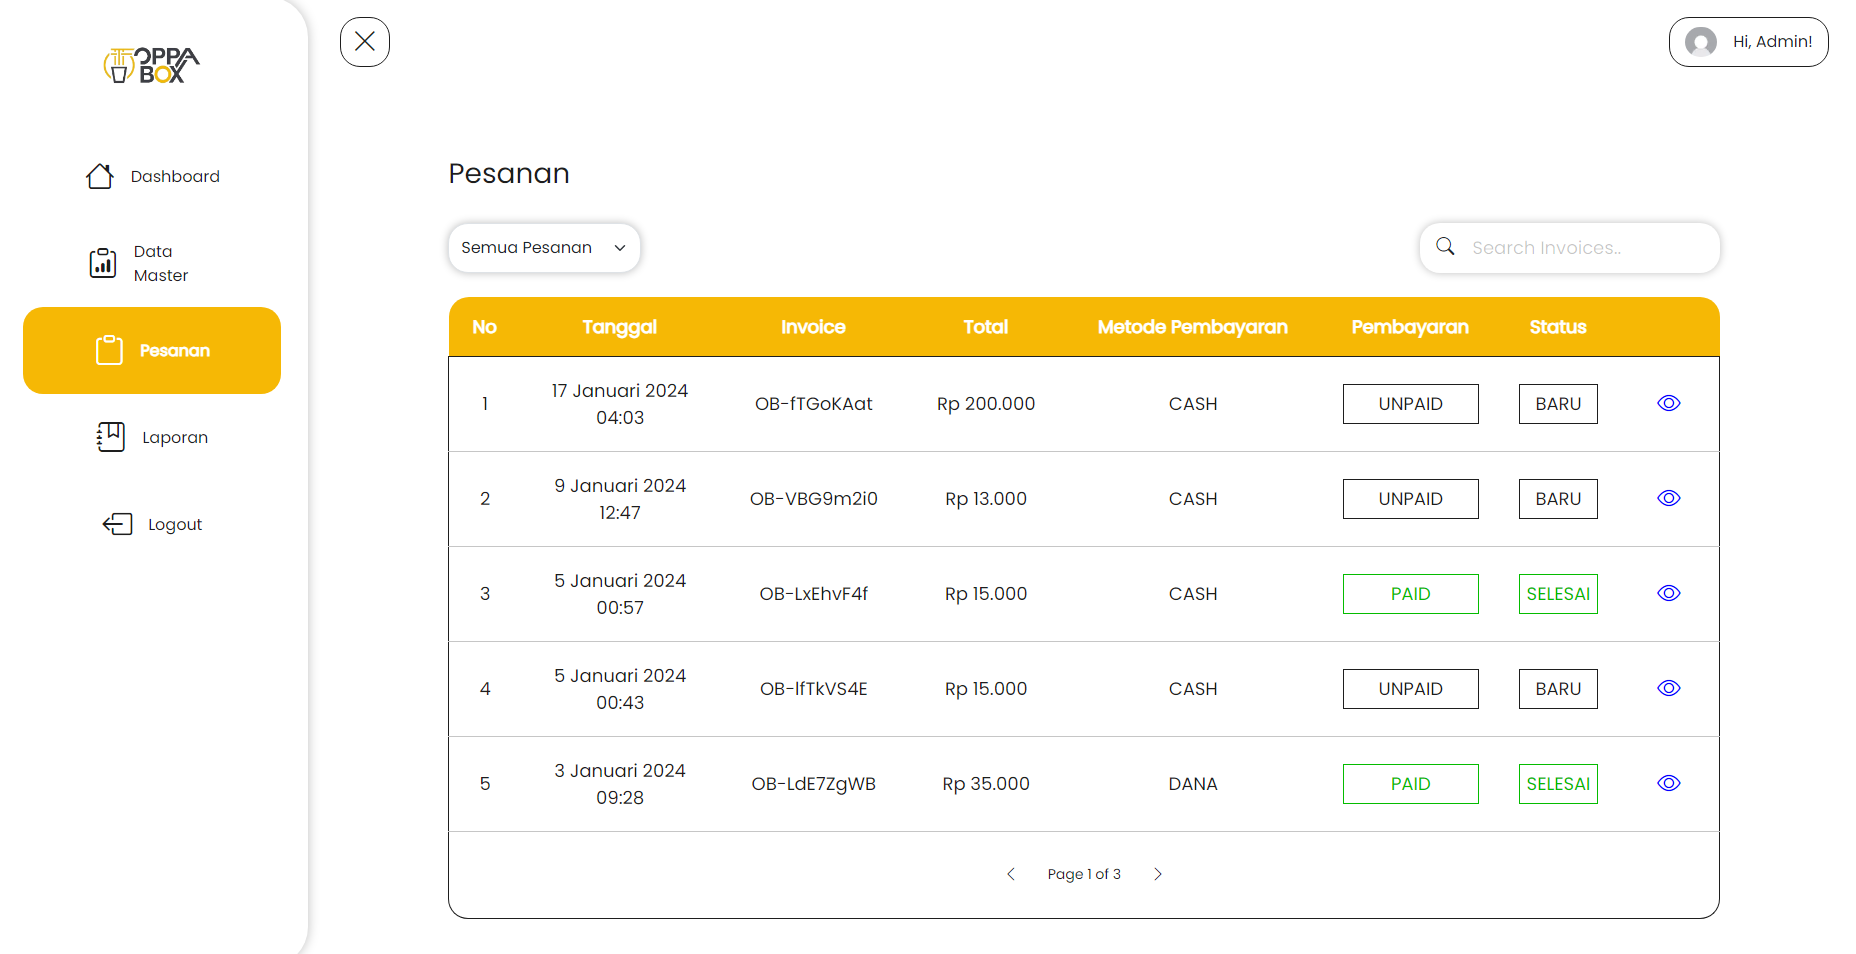View details of invoice OB-LxEhvF4f
Viewport: 1856px width, 954px height.
pyautogui.click(x=1668, y=593)
